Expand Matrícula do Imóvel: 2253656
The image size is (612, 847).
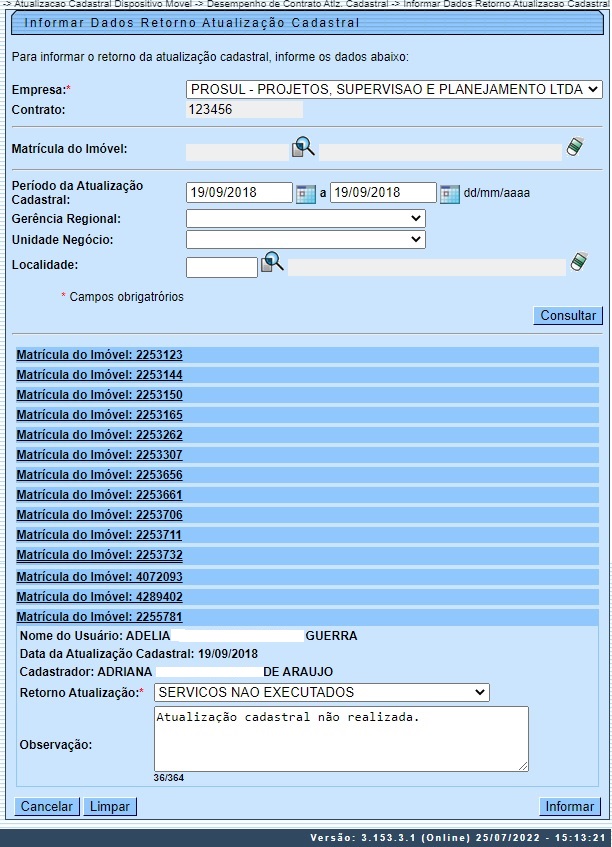(x=99, y=475)
